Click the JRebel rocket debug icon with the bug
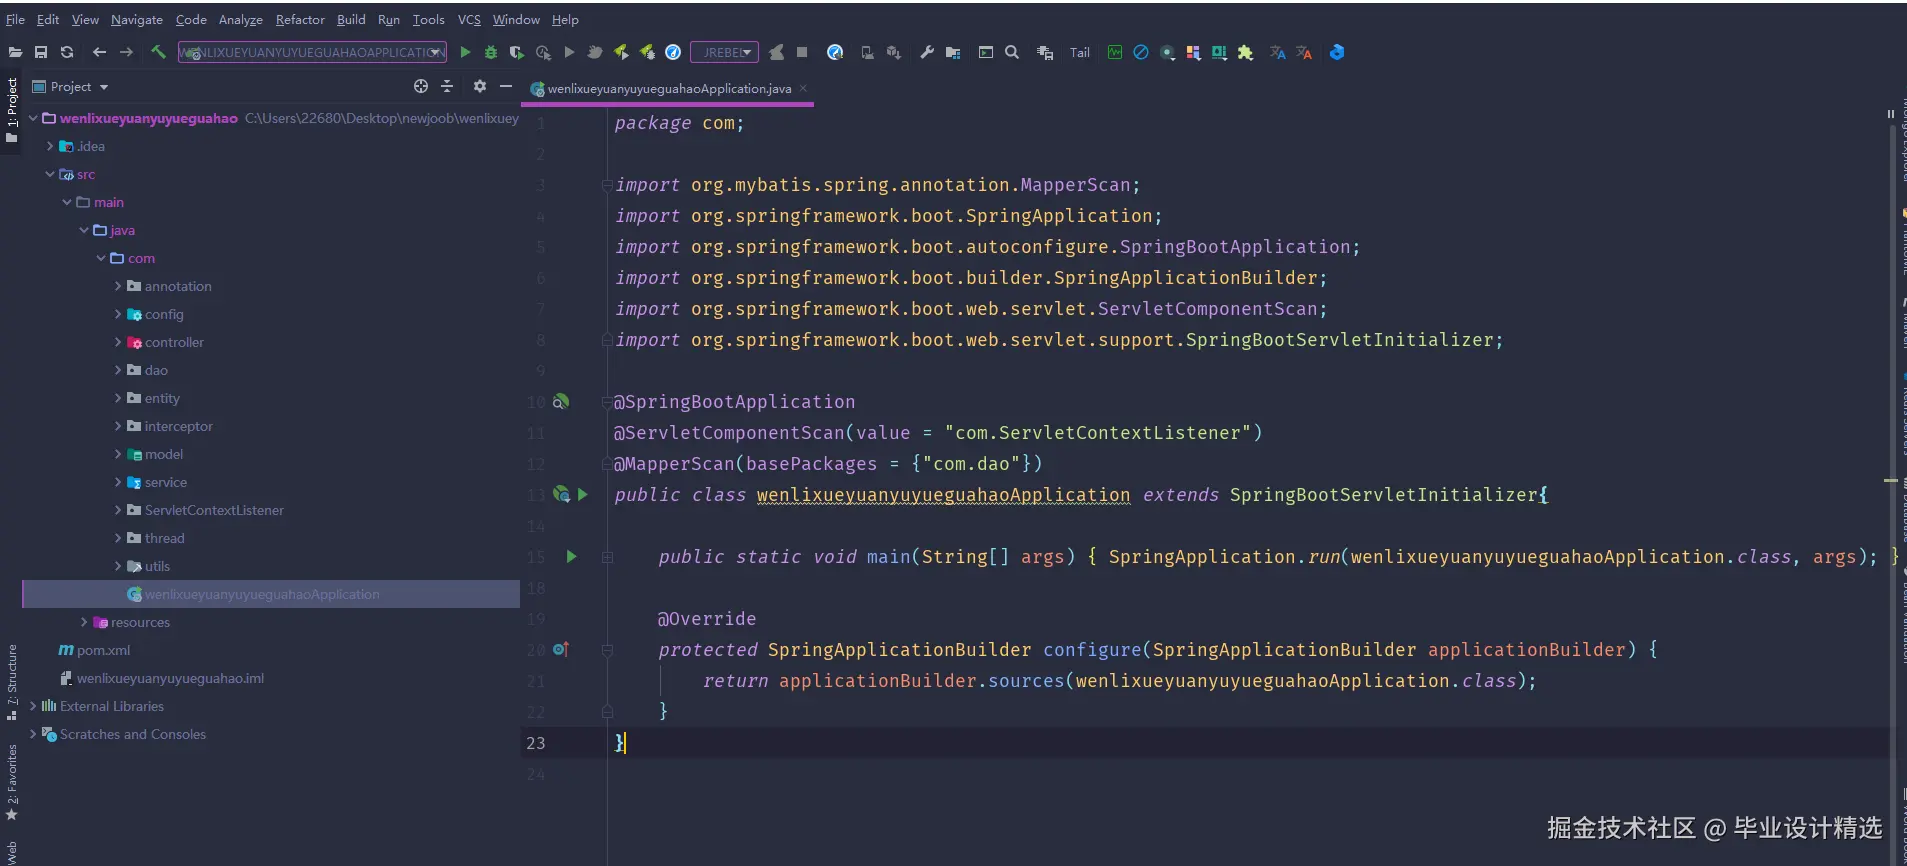Image resolution: width=1907 pixels, height=866 pixels. (x=647, y=52)
